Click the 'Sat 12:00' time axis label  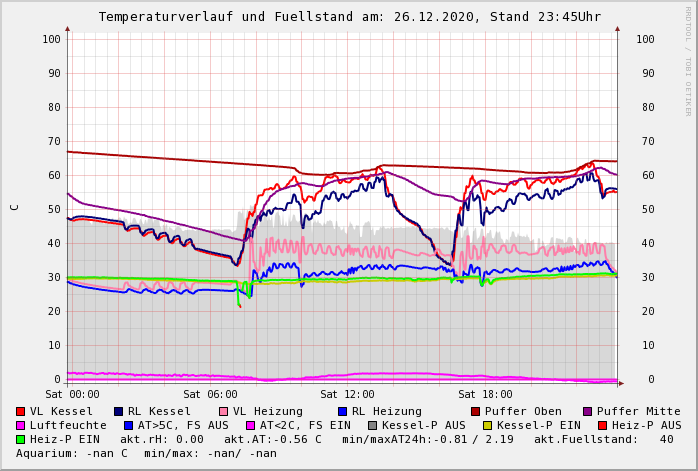pyautogui.click(x=347, y=394)
